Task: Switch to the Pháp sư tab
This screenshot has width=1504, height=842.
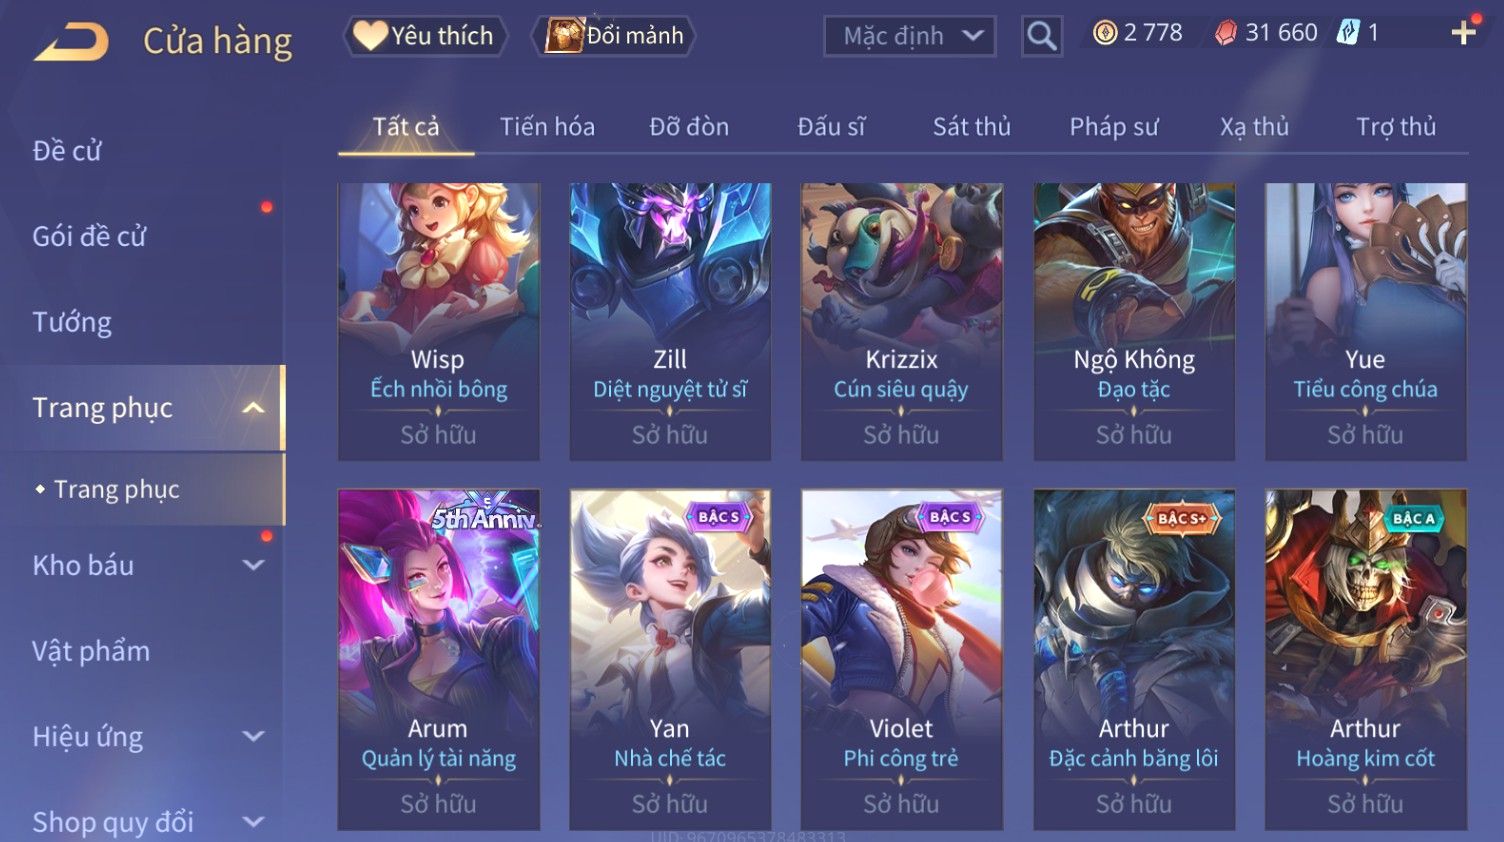Action: tap(1113, 127)
